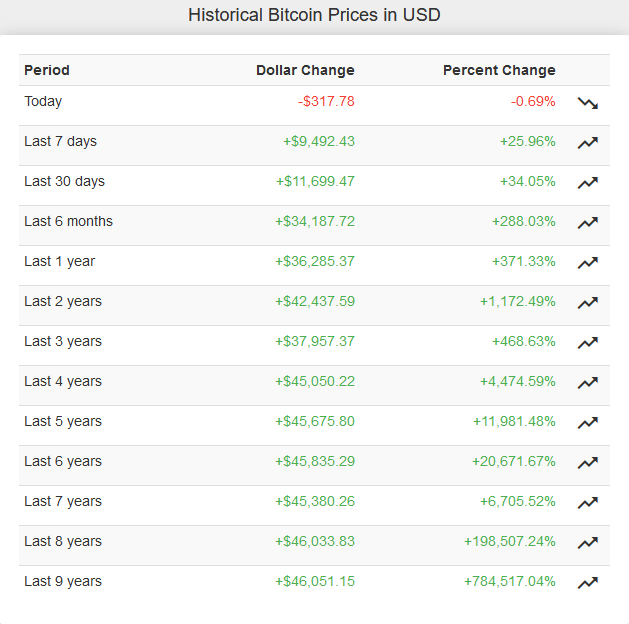The image size is (629, 624).
Task: Click the trend icon in Last 5 years row
Action: 588,423
